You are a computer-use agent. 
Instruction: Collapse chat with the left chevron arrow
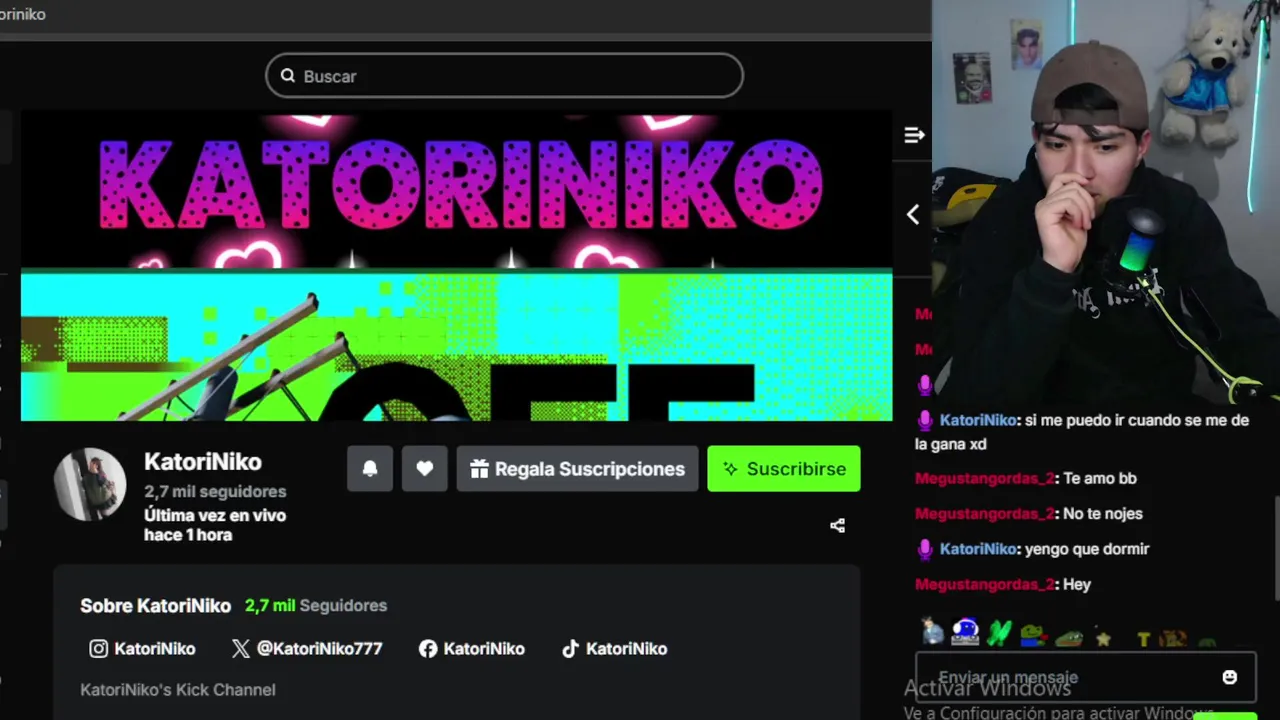[x=913, y=215]
